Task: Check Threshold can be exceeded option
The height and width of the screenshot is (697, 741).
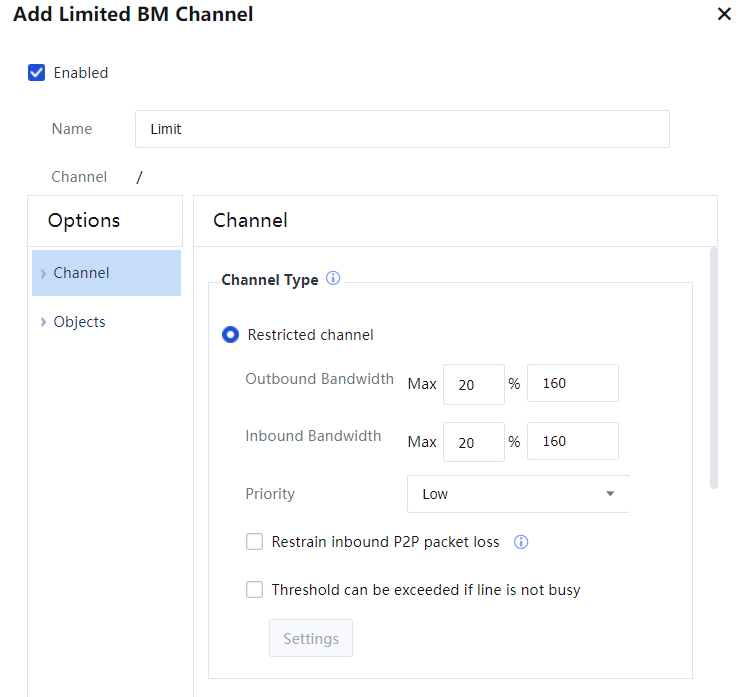Action: tap(255, 590)
